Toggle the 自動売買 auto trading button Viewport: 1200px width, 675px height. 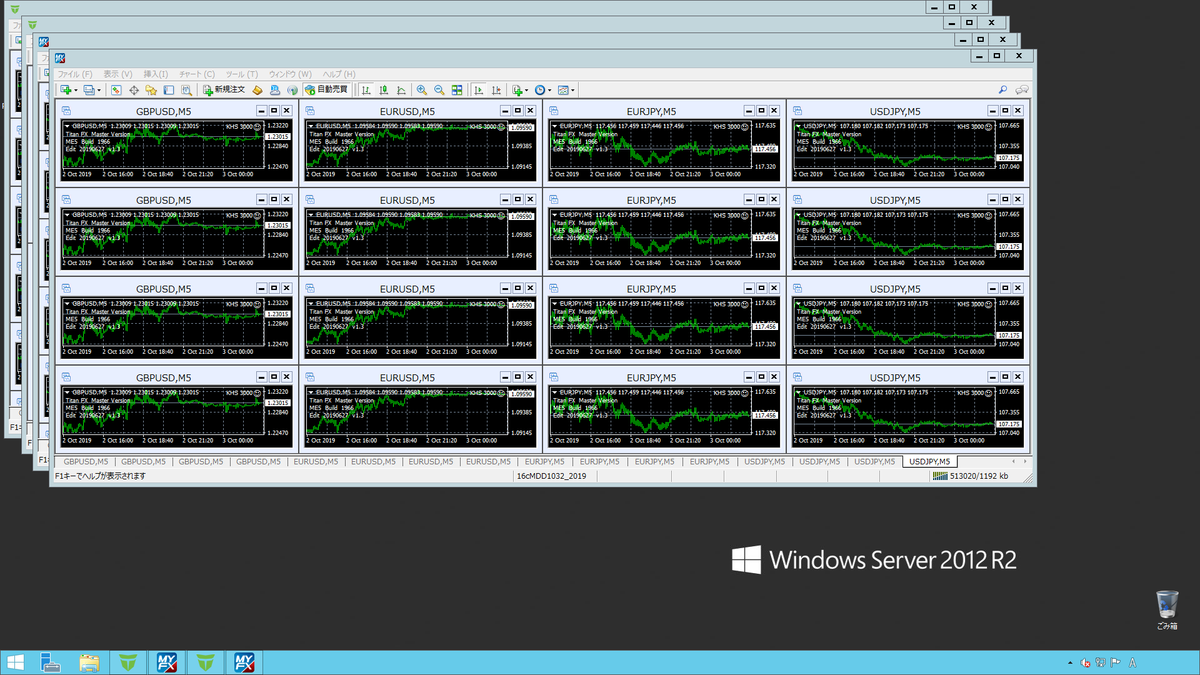(x=326, y=90)
